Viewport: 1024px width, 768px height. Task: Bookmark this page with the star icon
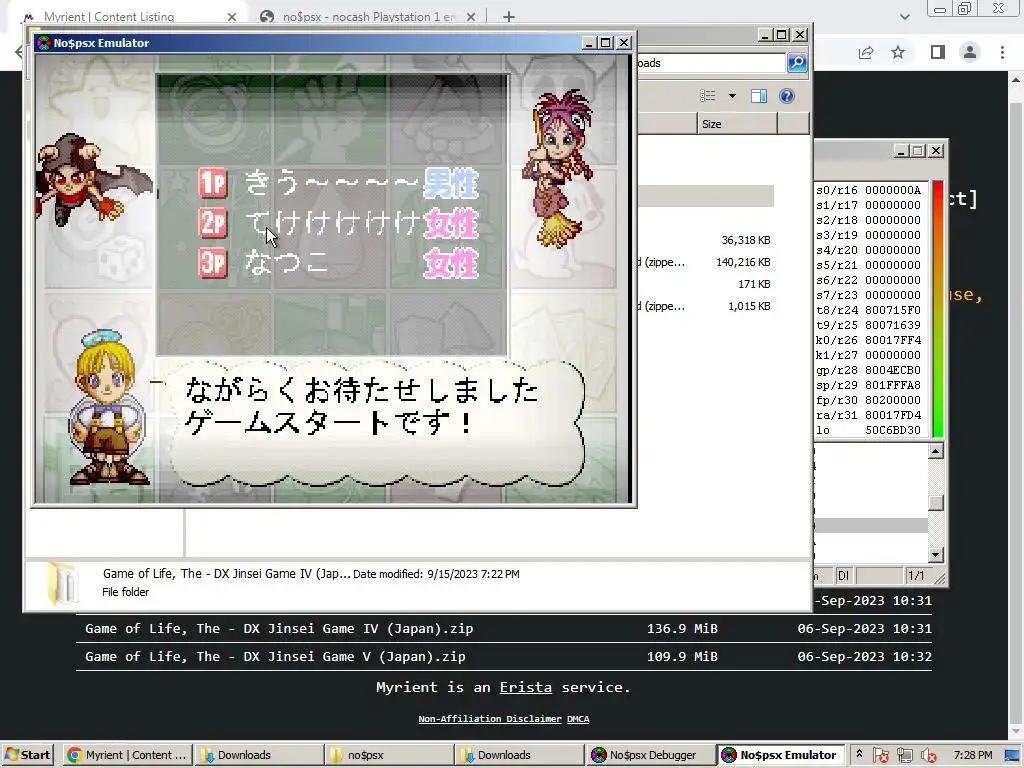[x=898, y=52]
